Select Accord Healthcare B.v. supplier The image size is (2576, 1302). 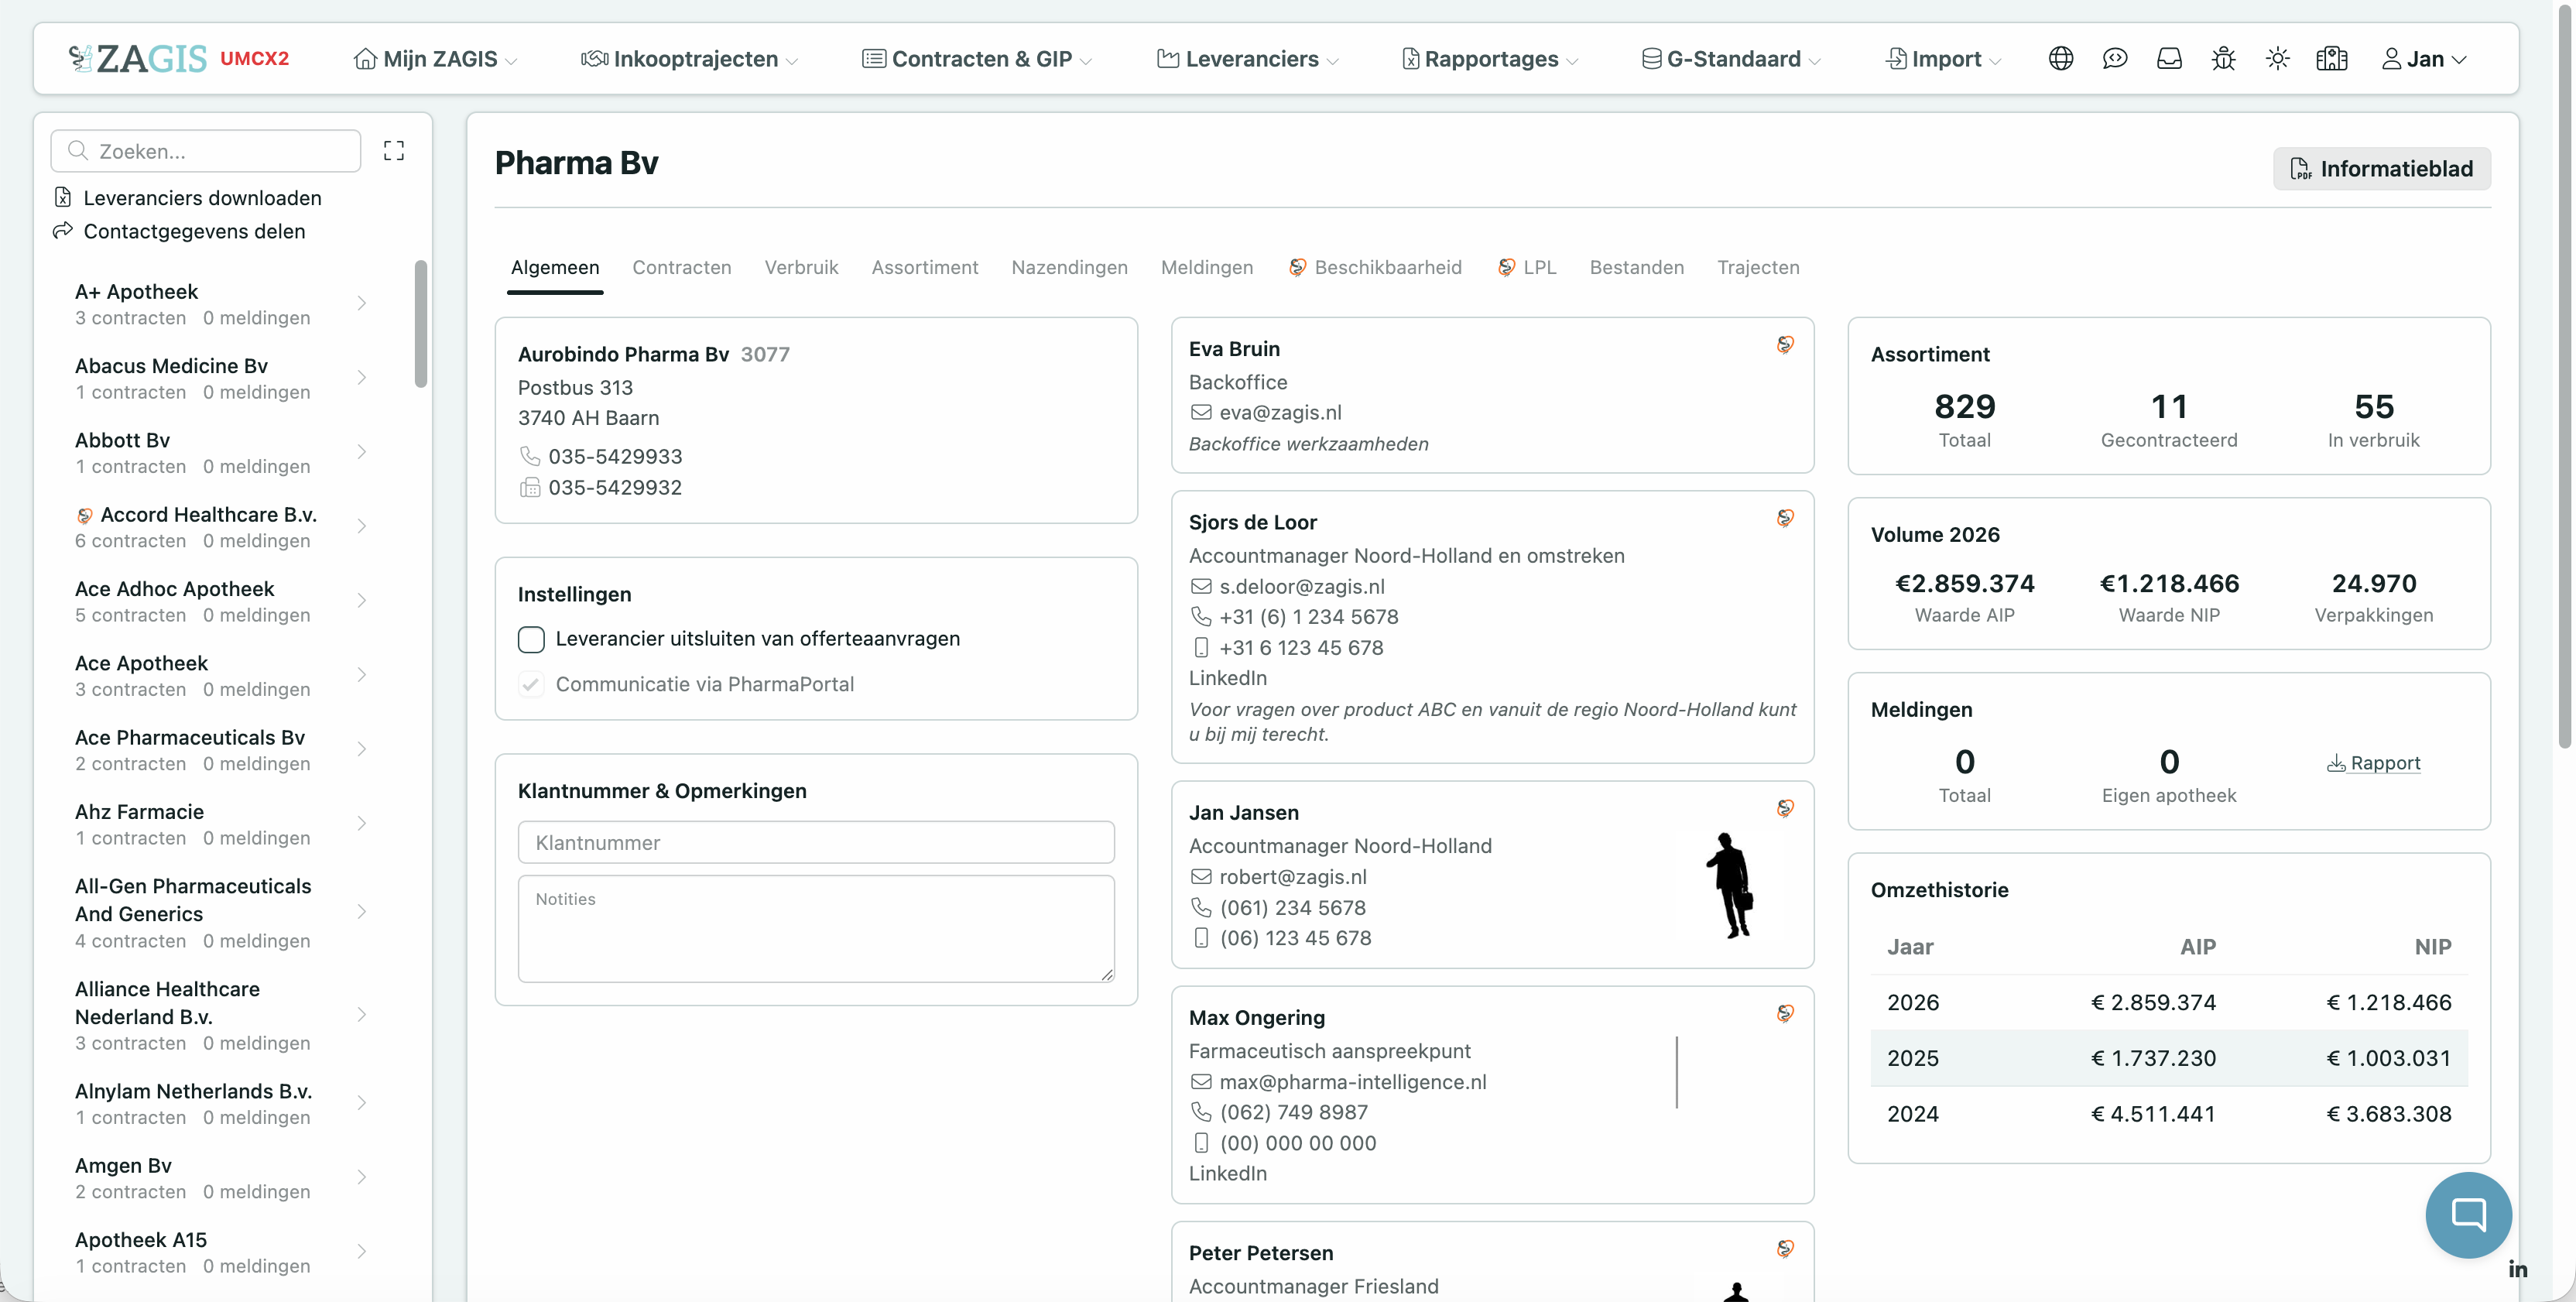pos(220,527)
